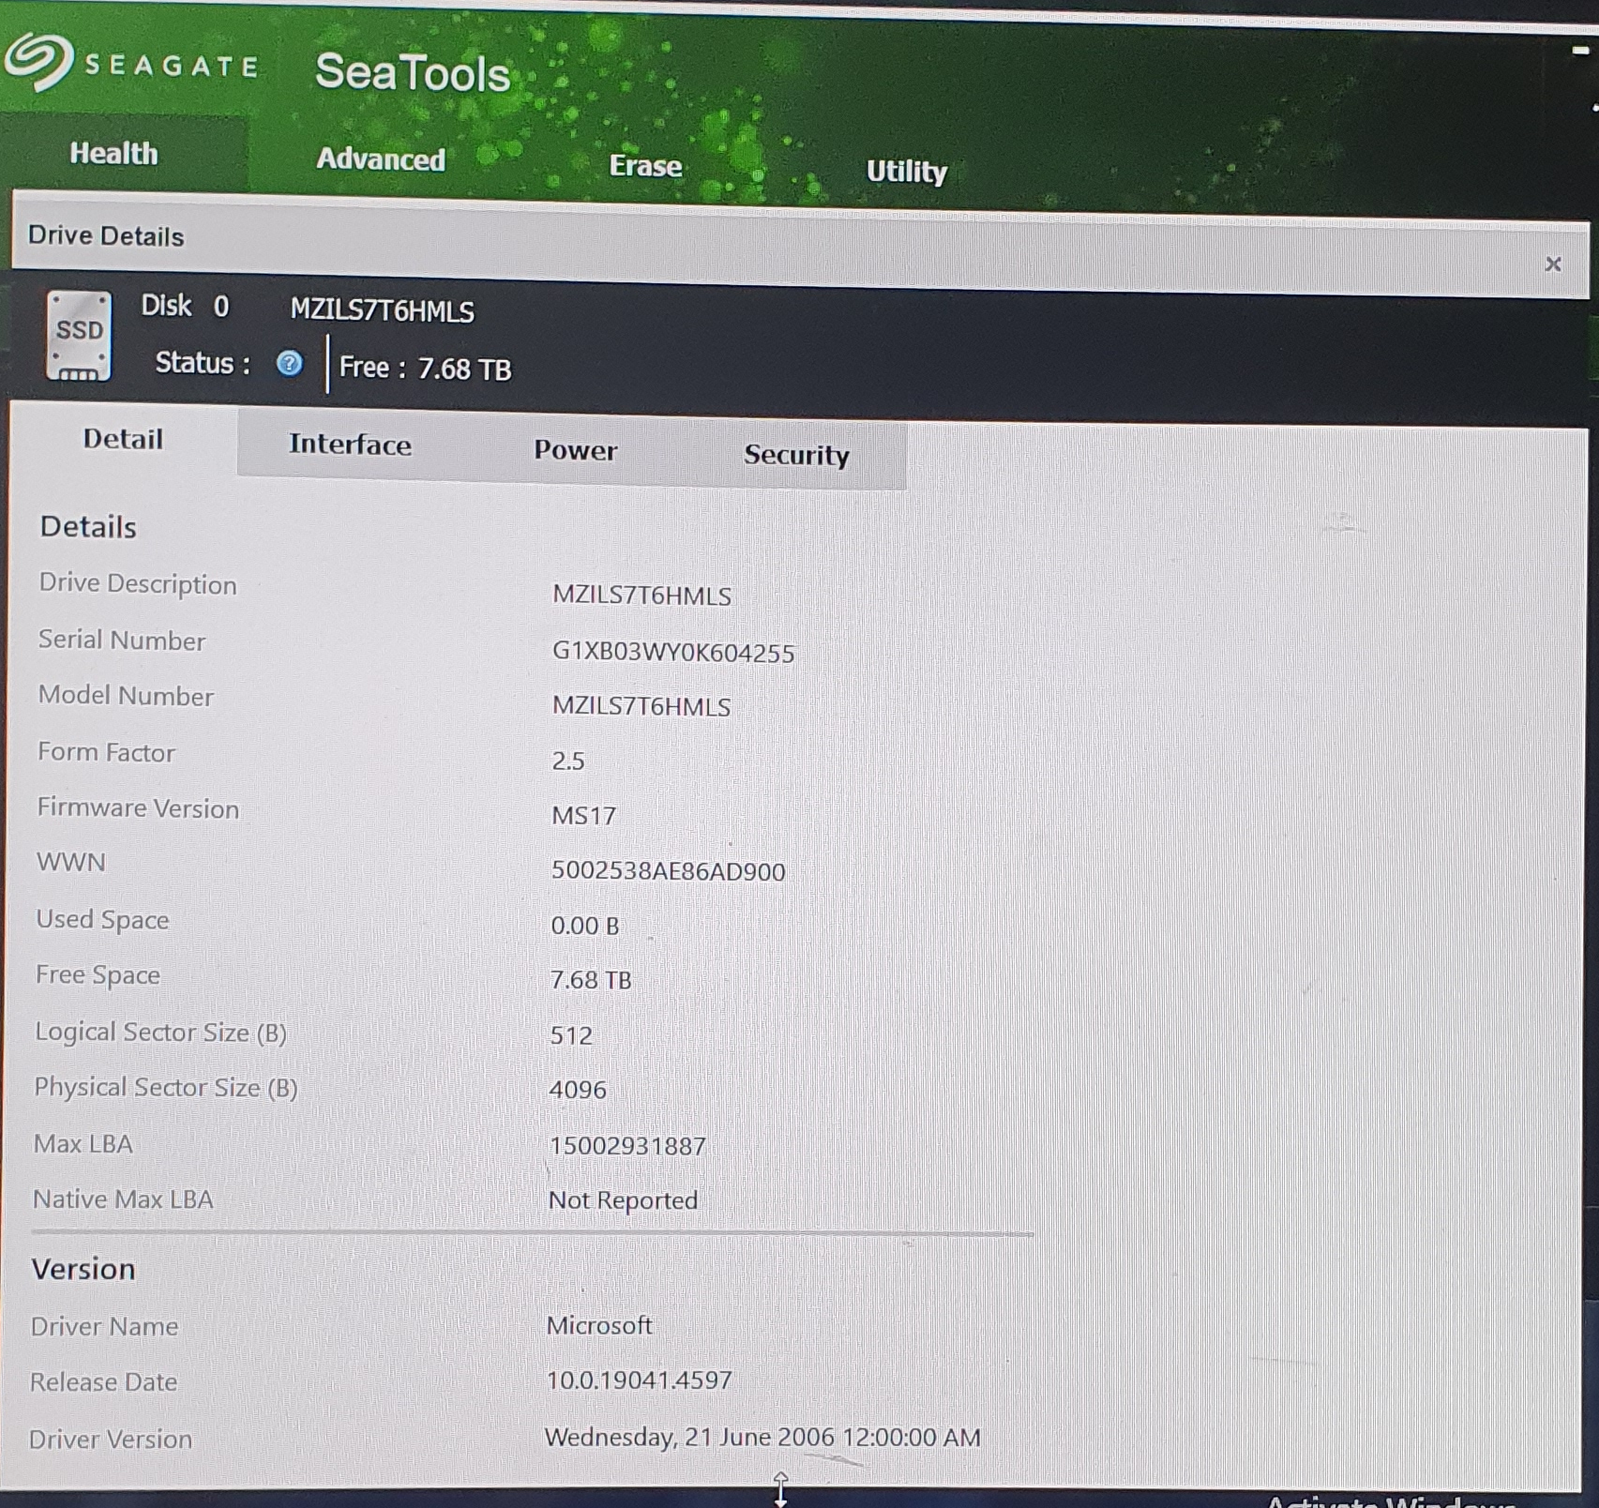Close the Drive Details panel
1599x1508 pixels.
pos(1552,264)
